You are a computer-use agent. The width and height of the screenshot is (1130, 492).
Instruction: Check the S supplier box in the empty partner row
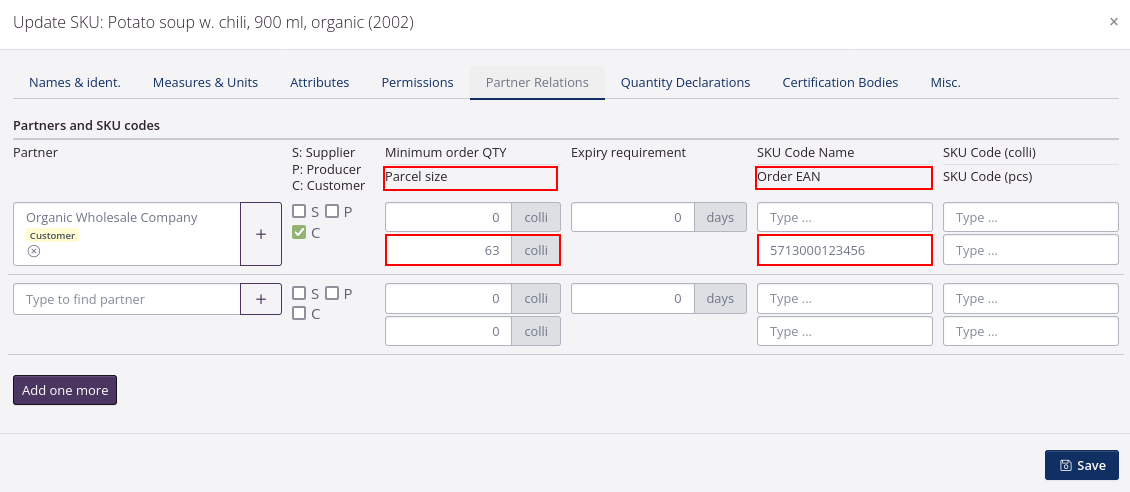tap(298, 293)
